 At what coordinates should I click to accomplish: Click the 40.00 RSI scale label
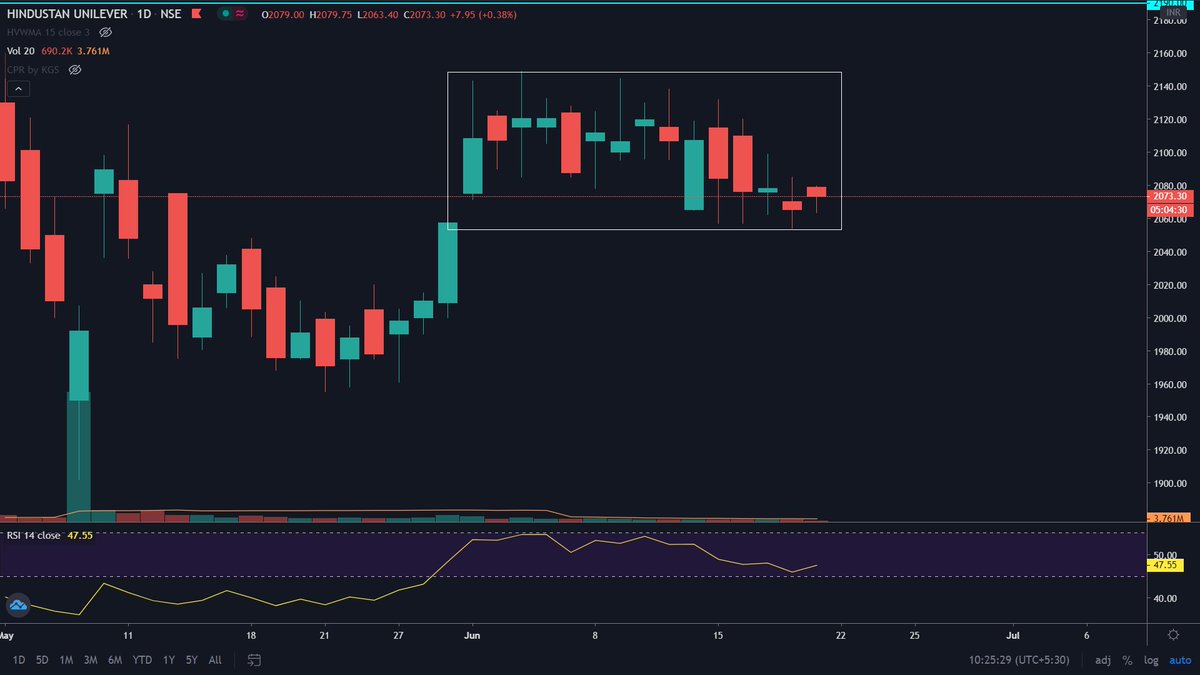click(1163, 598)
